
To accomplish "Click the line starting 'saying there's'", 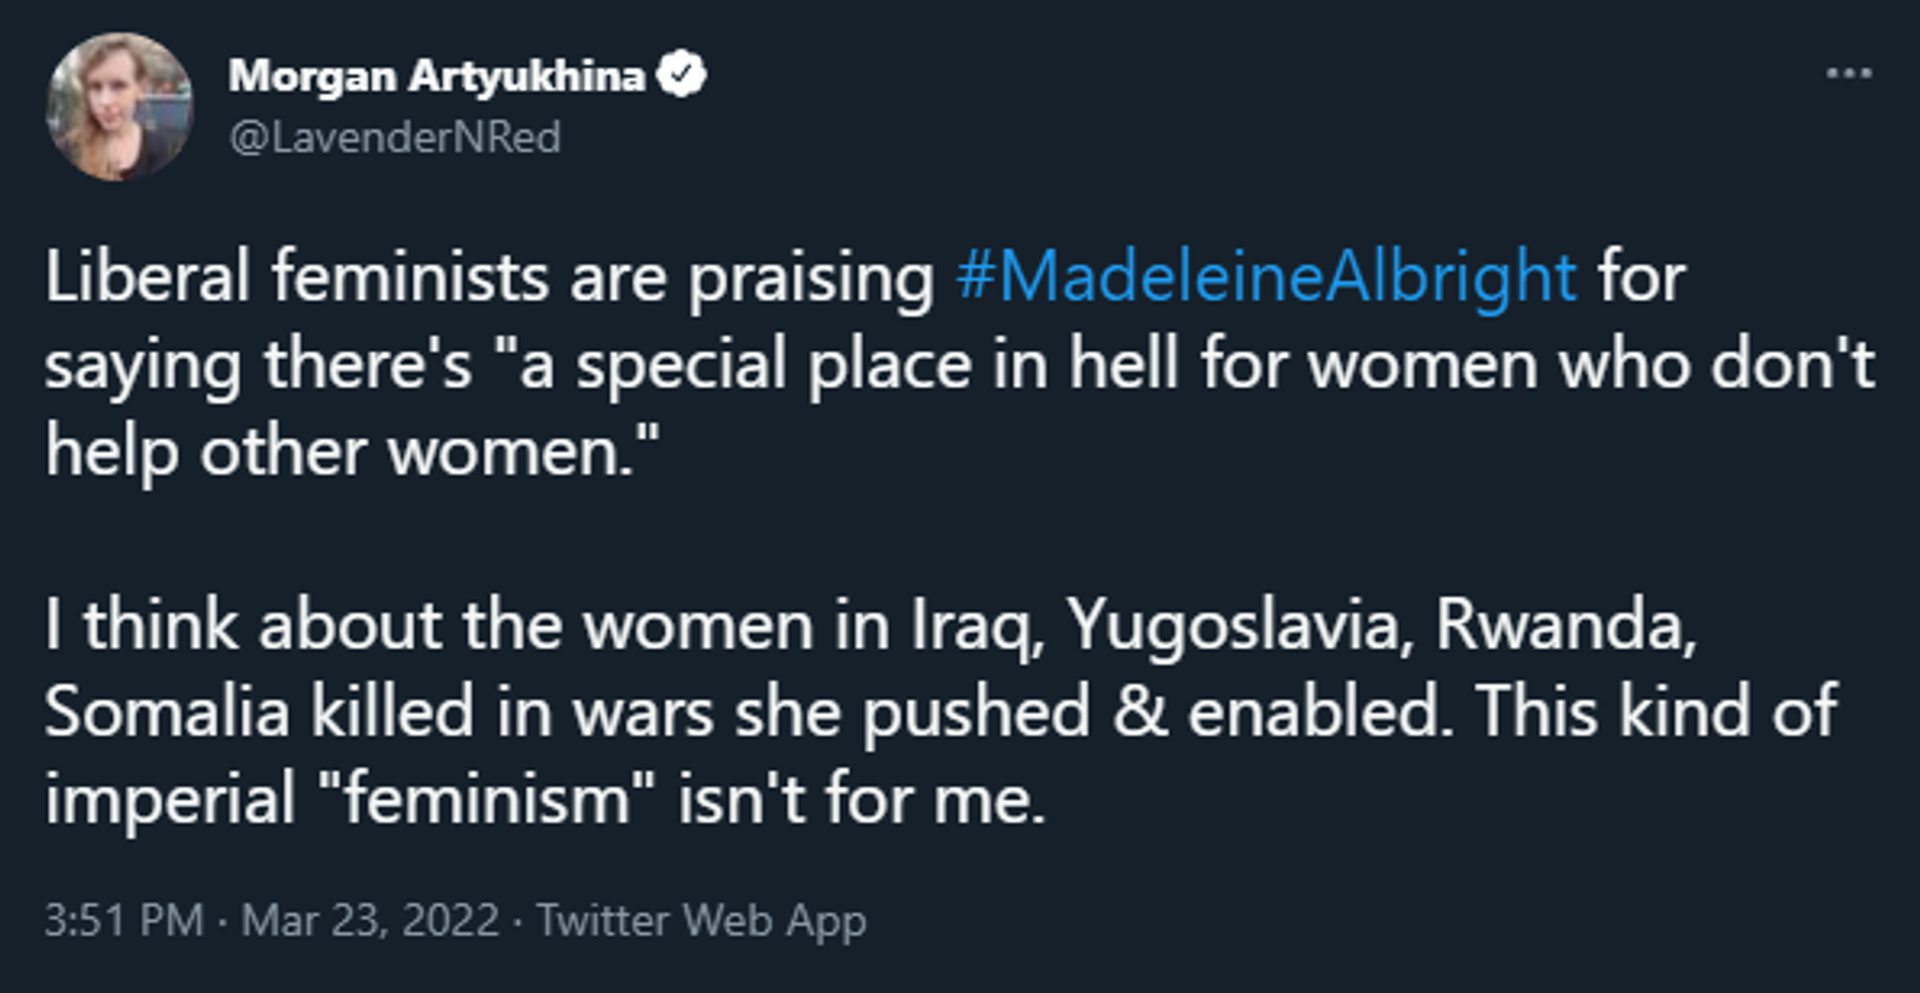I will [x=959, y=366].
